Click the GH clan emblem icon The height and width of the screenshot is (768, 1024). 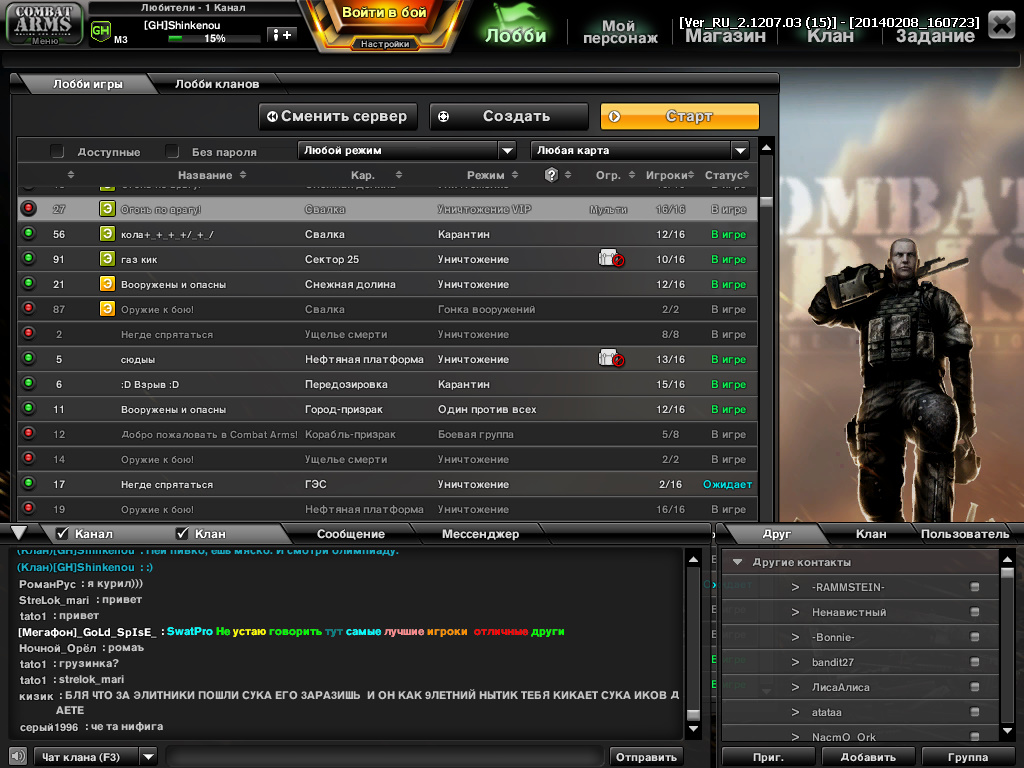pos(101,30)
